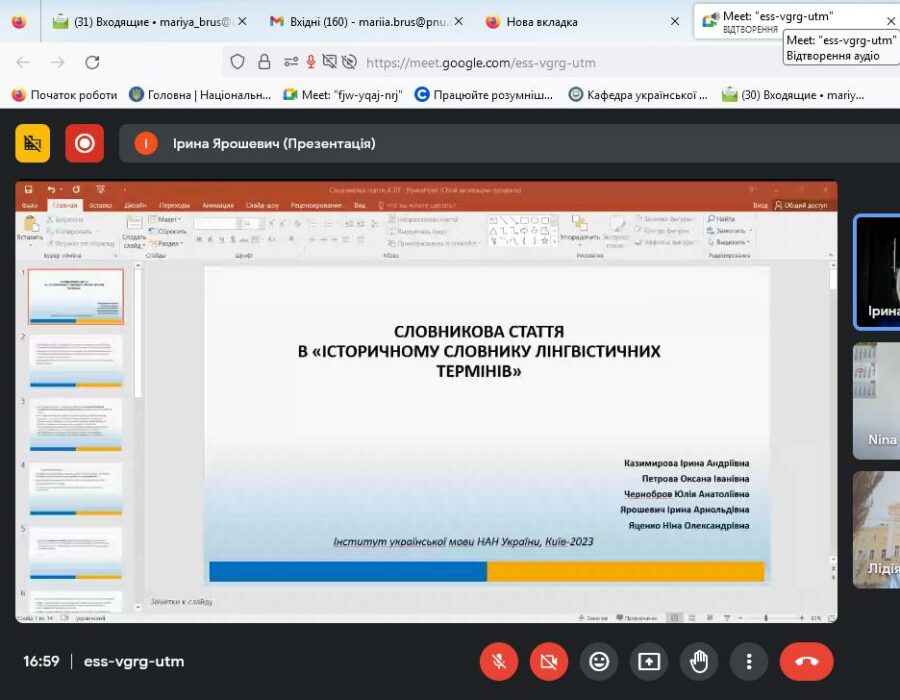Click the red recording indicator icon
The image size is (900, 700).
tap(84, 143)
